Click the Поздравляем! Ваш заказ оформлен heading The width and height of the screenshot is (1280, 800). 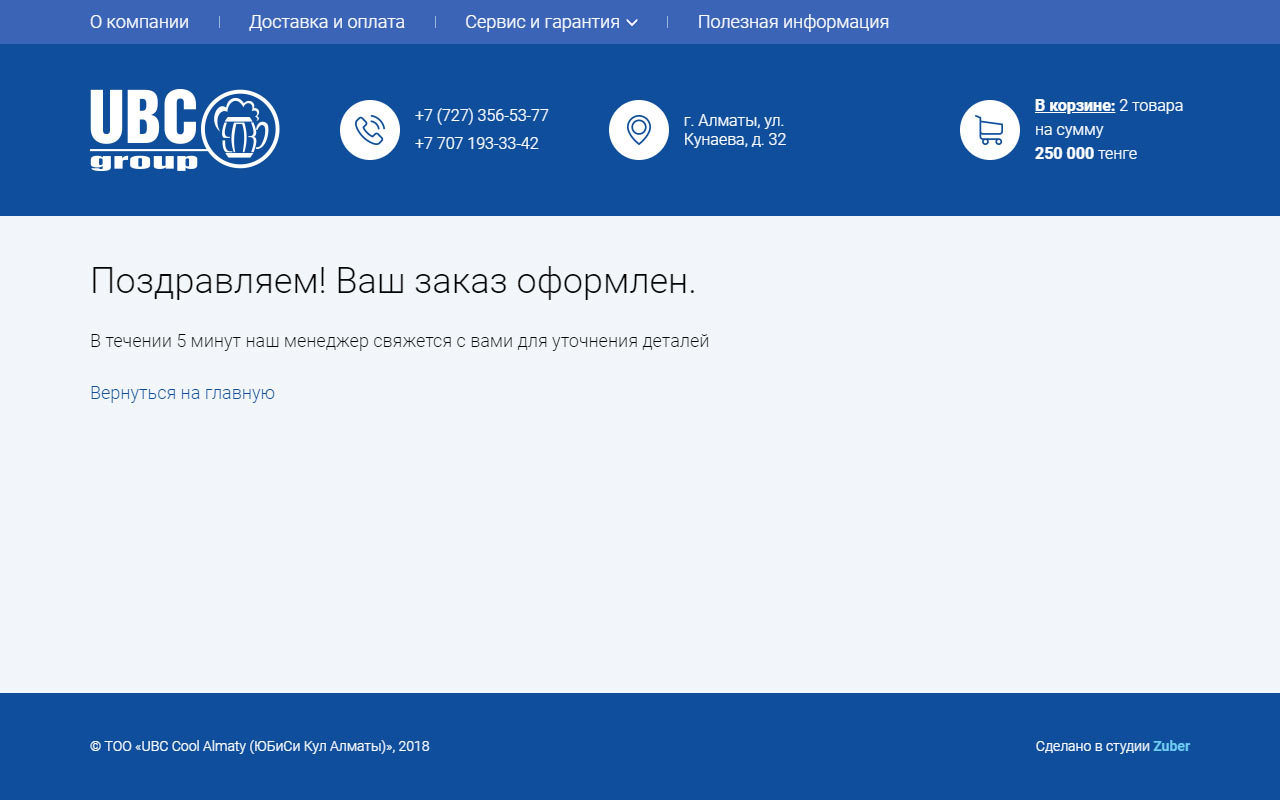392,282
